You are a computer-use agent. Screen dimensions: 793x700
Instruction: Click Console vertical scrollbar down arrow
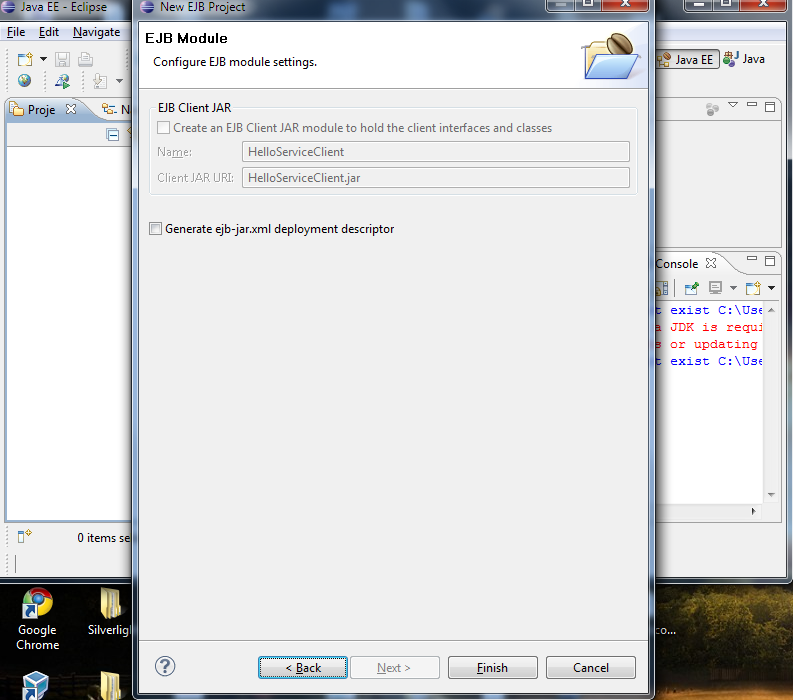click(x=771, y=495)
